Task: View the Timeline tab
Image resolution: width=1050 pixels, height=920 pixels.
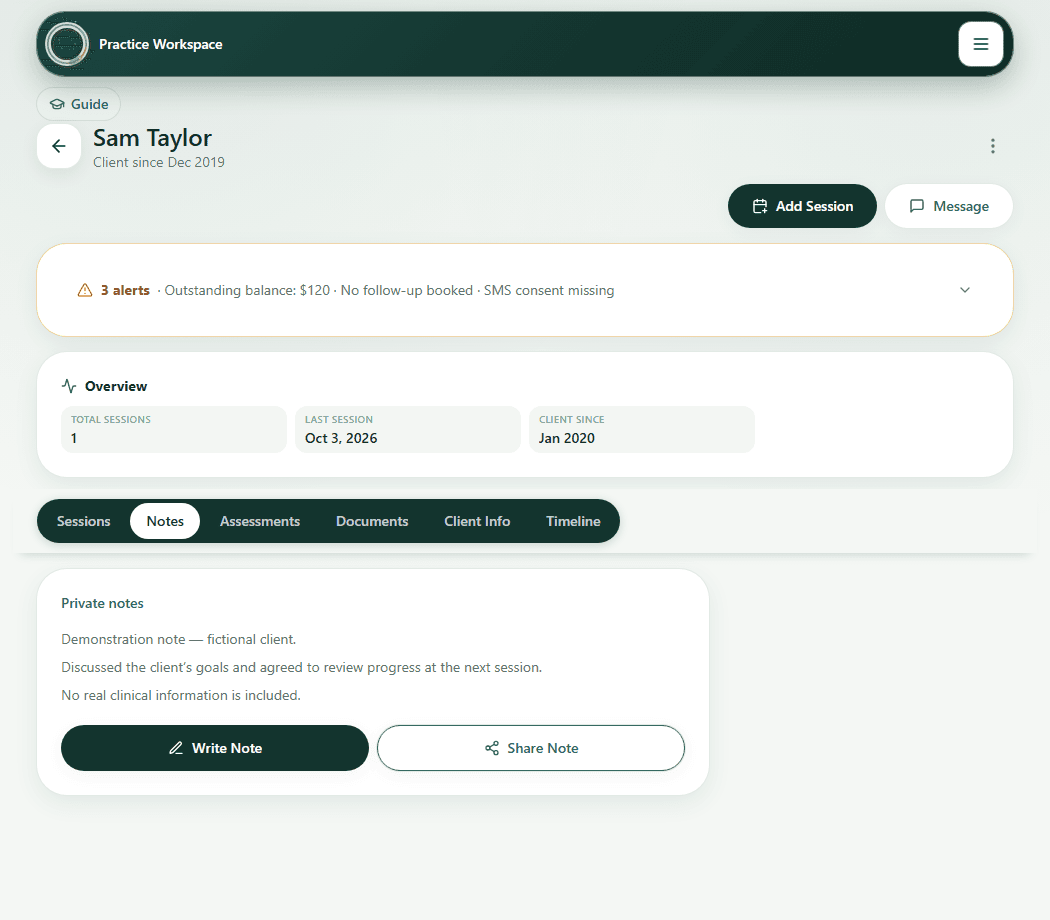Action: tap(573, 521)
